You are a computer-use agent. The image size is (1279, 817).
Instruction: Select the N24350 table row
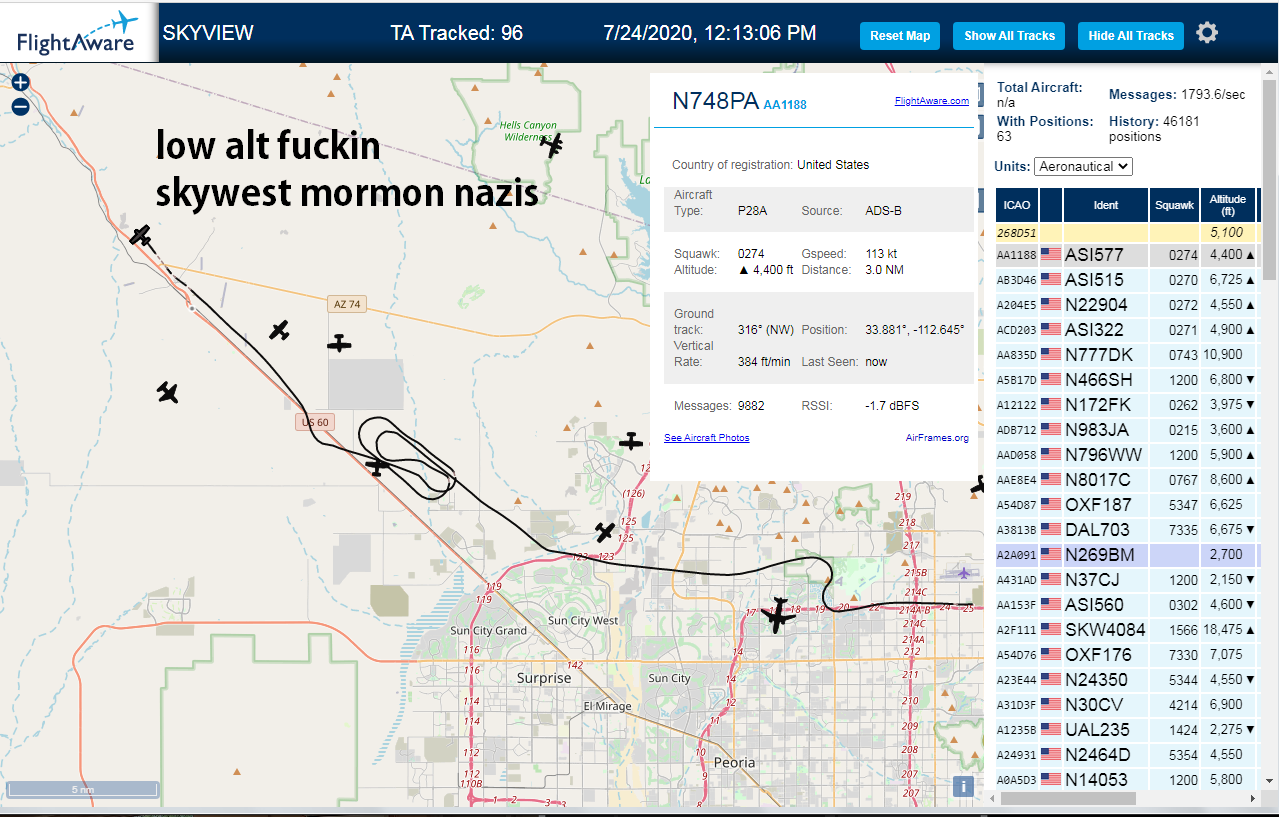[1127, 680]
